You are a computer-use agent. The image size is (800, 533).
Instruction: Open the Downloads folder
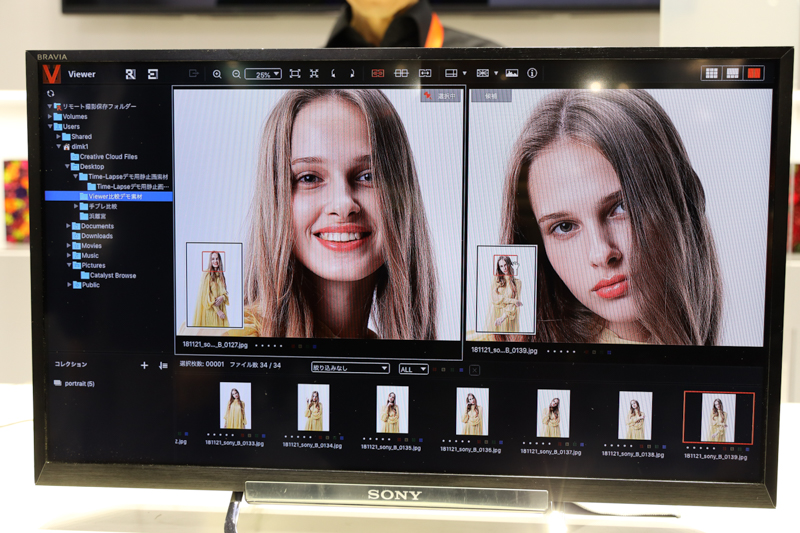[92, 236]
